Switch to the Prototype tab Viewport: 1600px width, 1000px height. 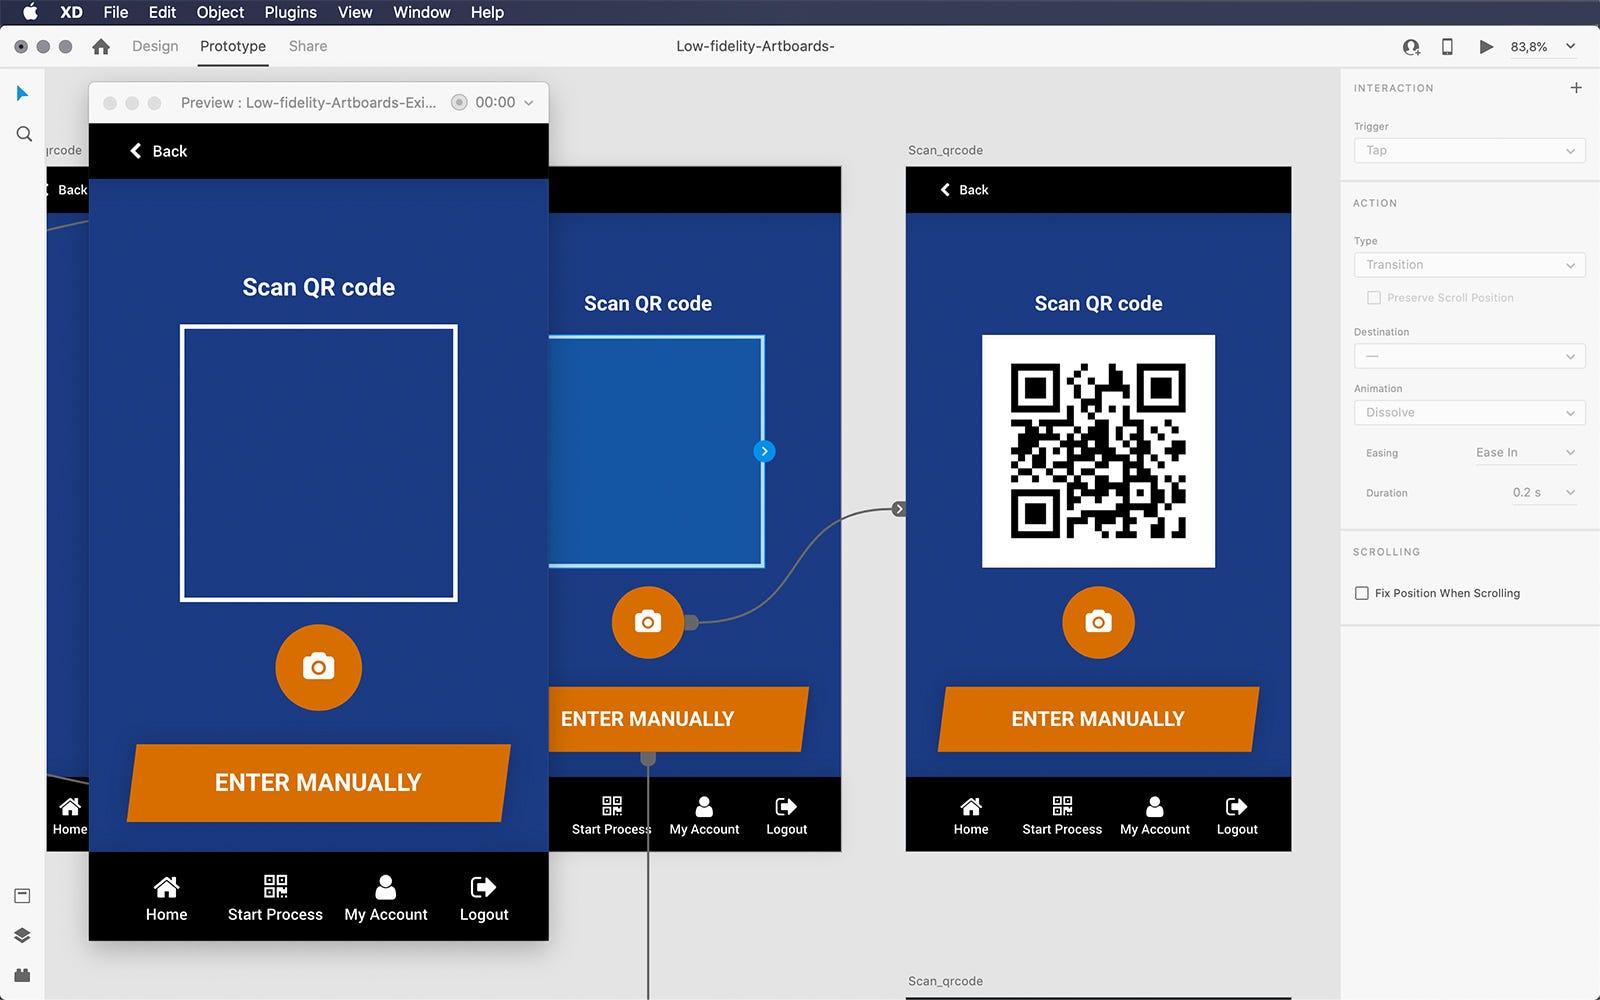pos(233,46)
